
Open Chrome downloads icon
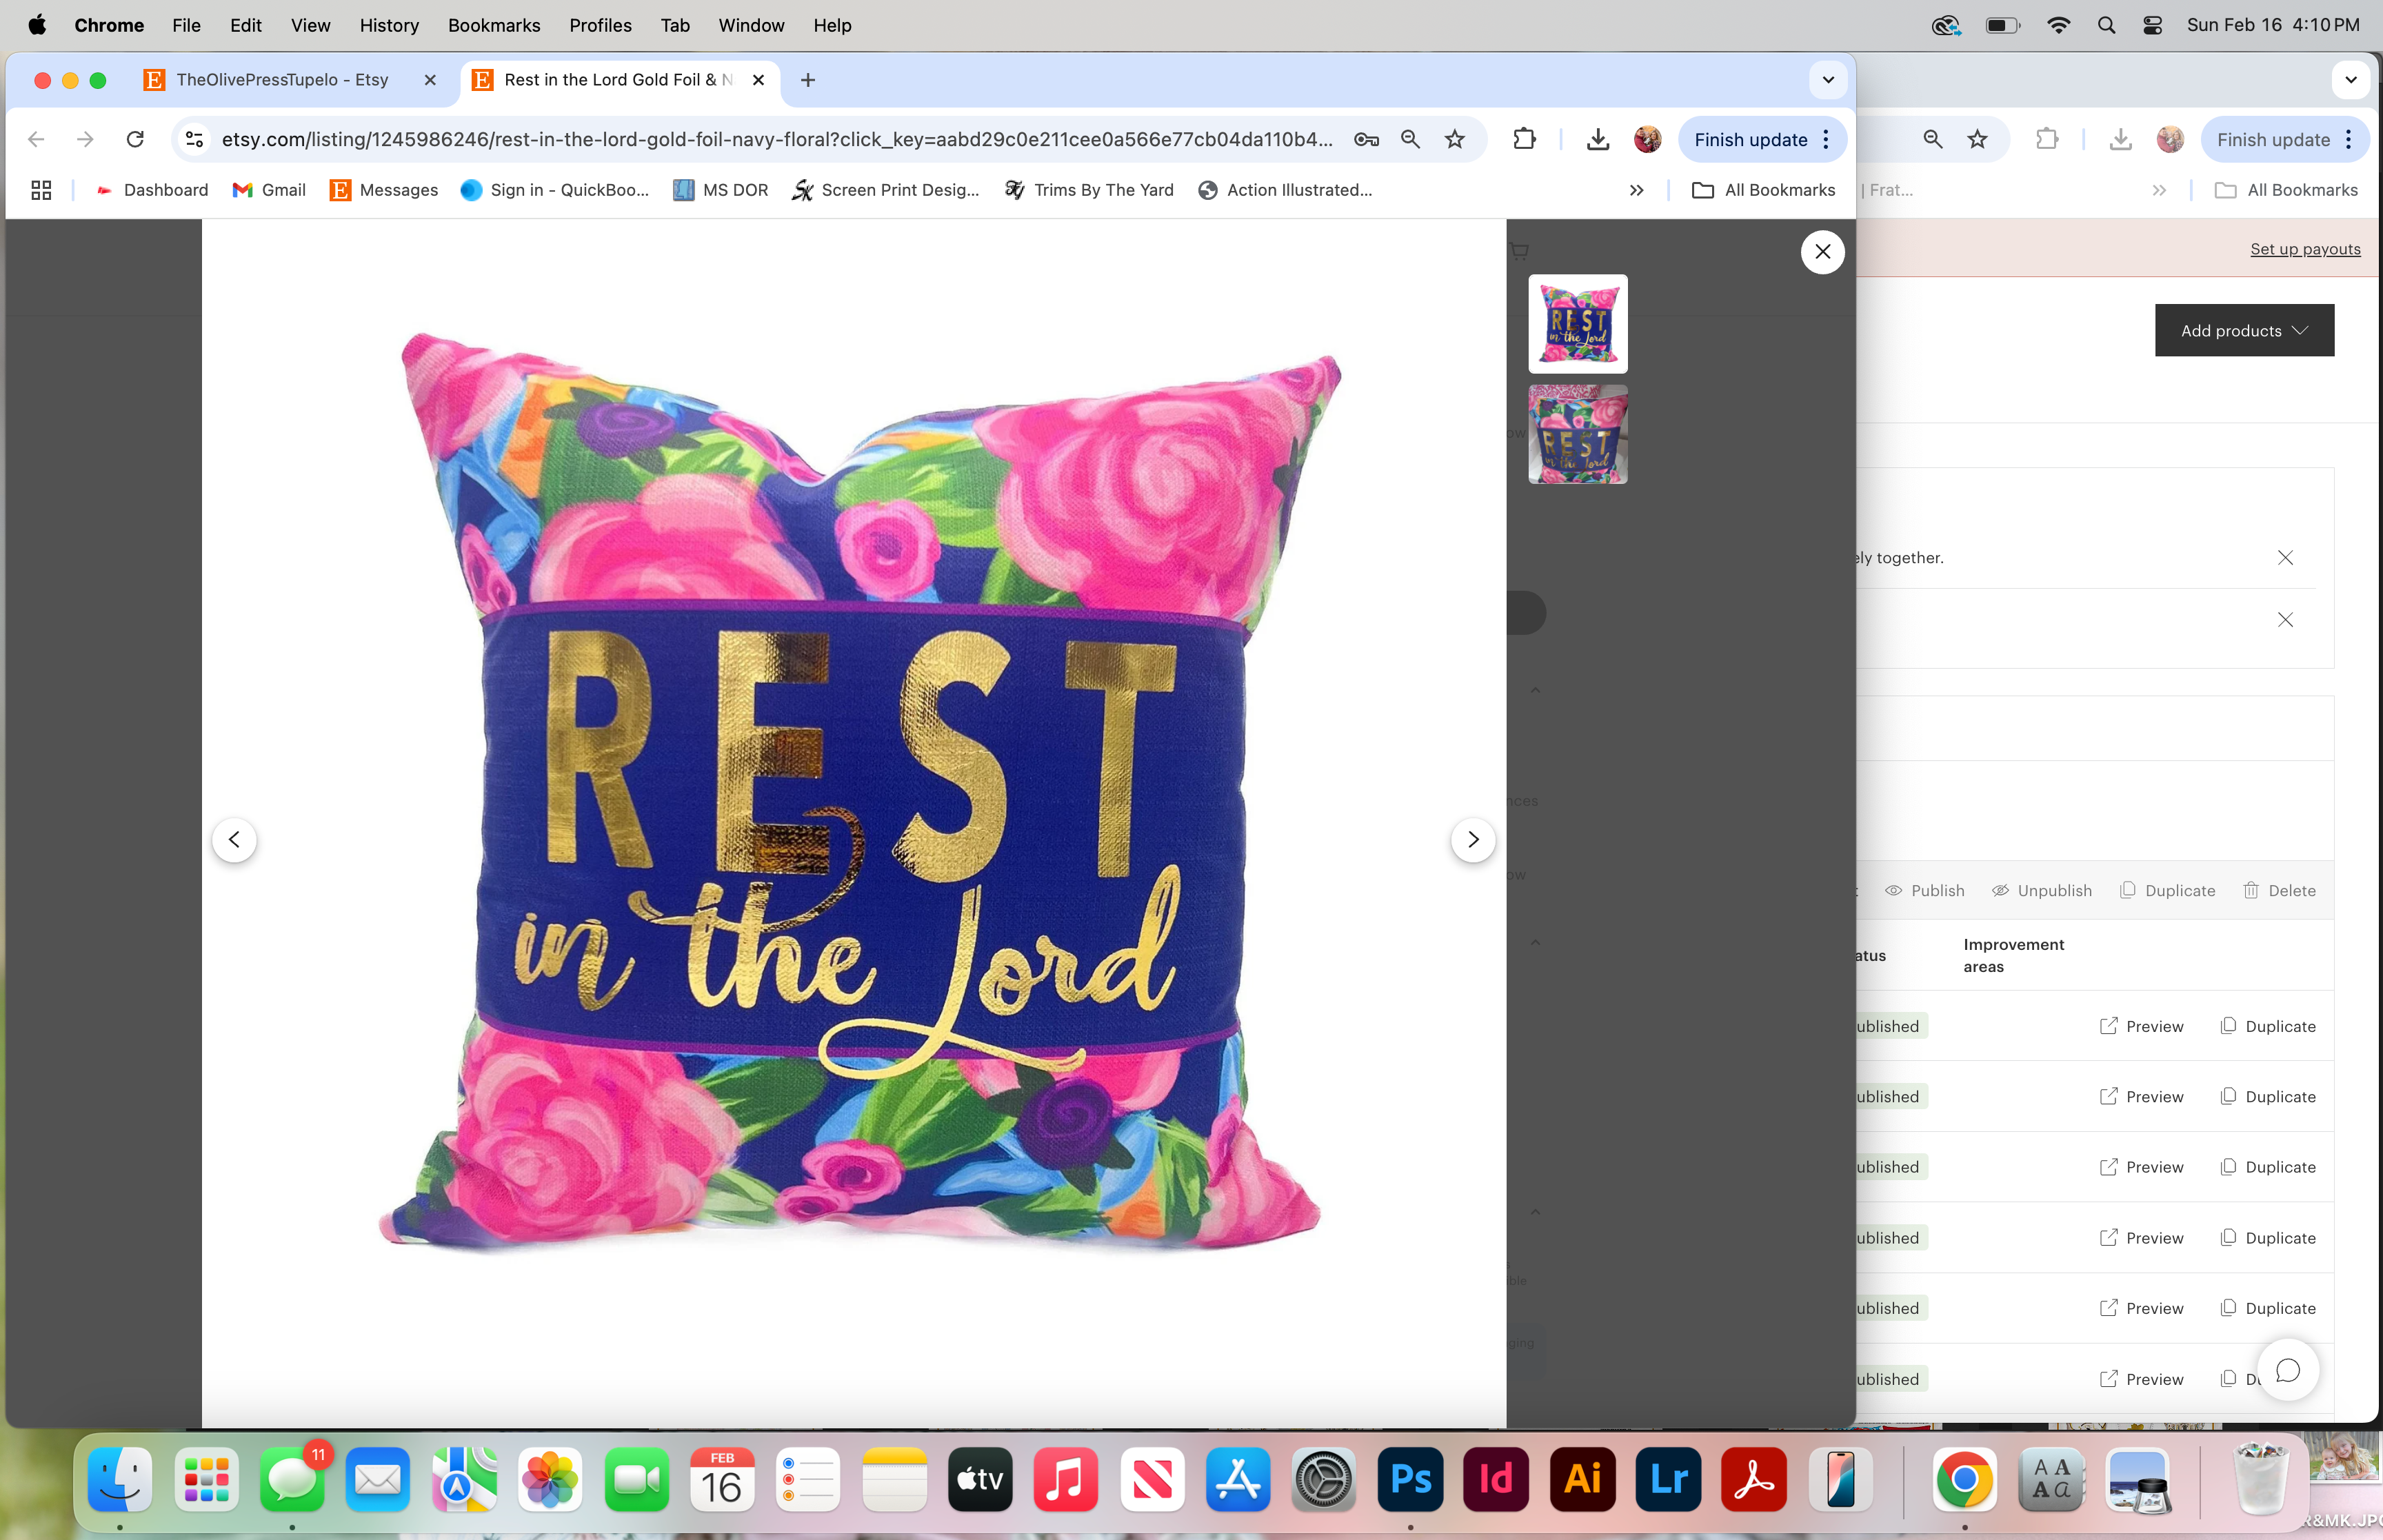[x=1597, y=140]
